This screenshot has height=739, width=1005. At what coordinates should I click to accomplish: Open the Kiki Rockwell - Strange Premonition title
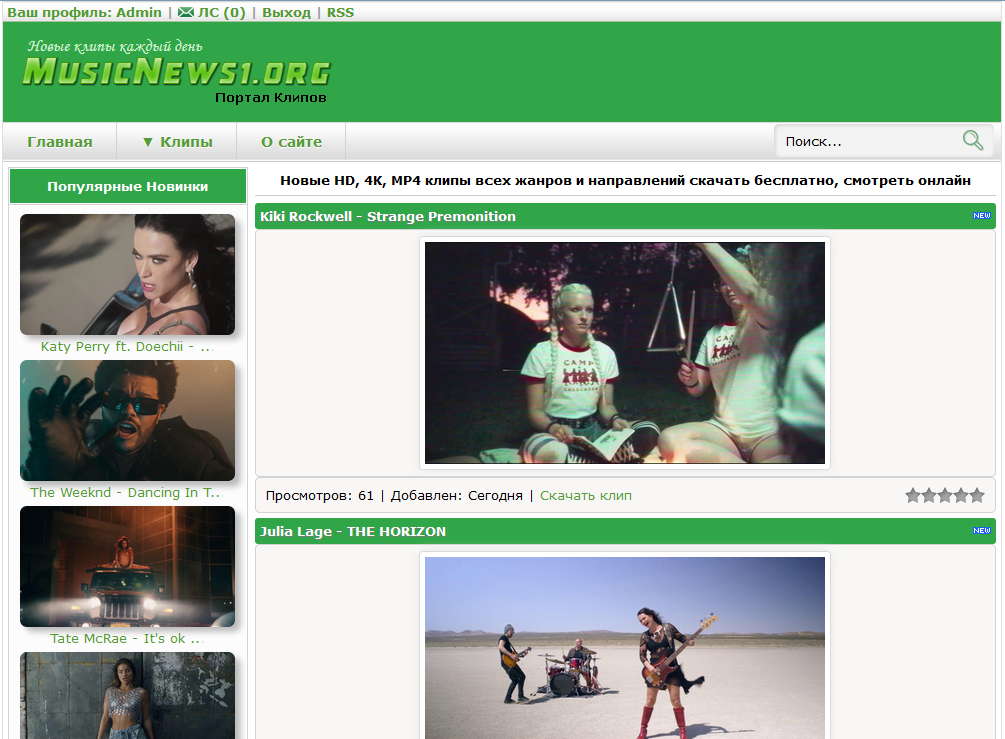click(x=388, y=216)
